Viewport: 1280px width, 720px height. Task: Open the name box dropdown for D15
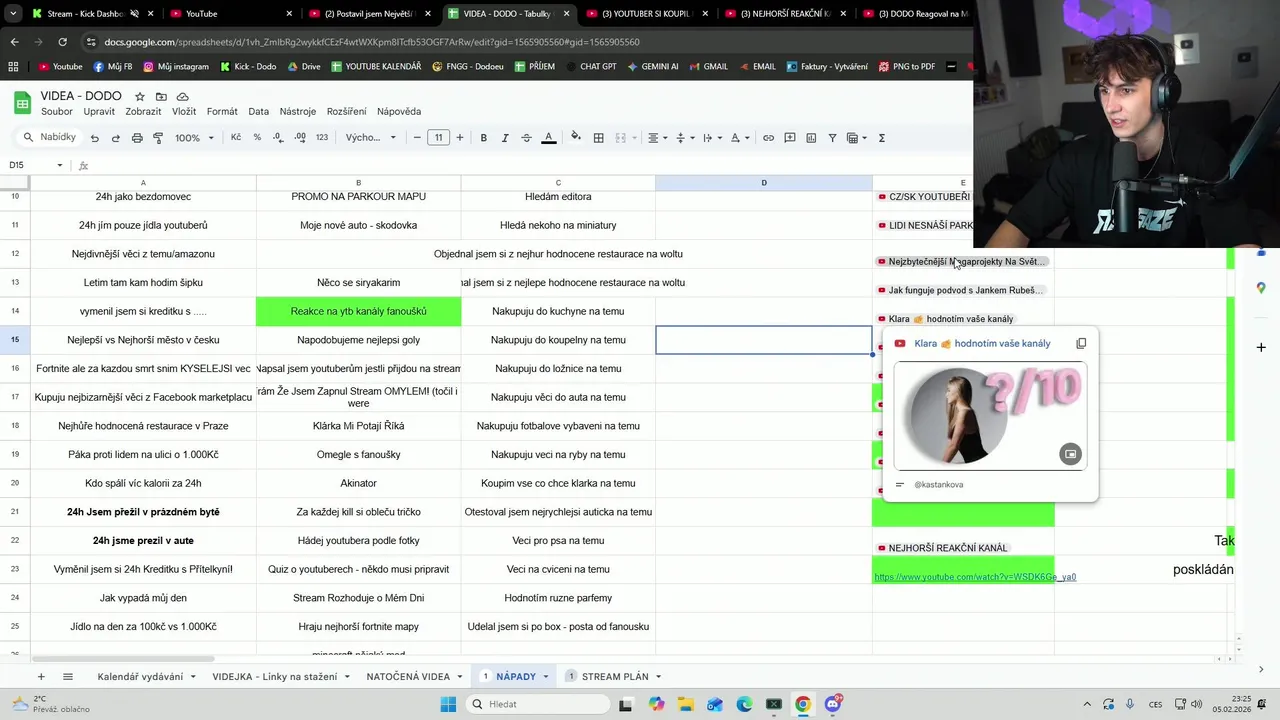click(60, 165)
